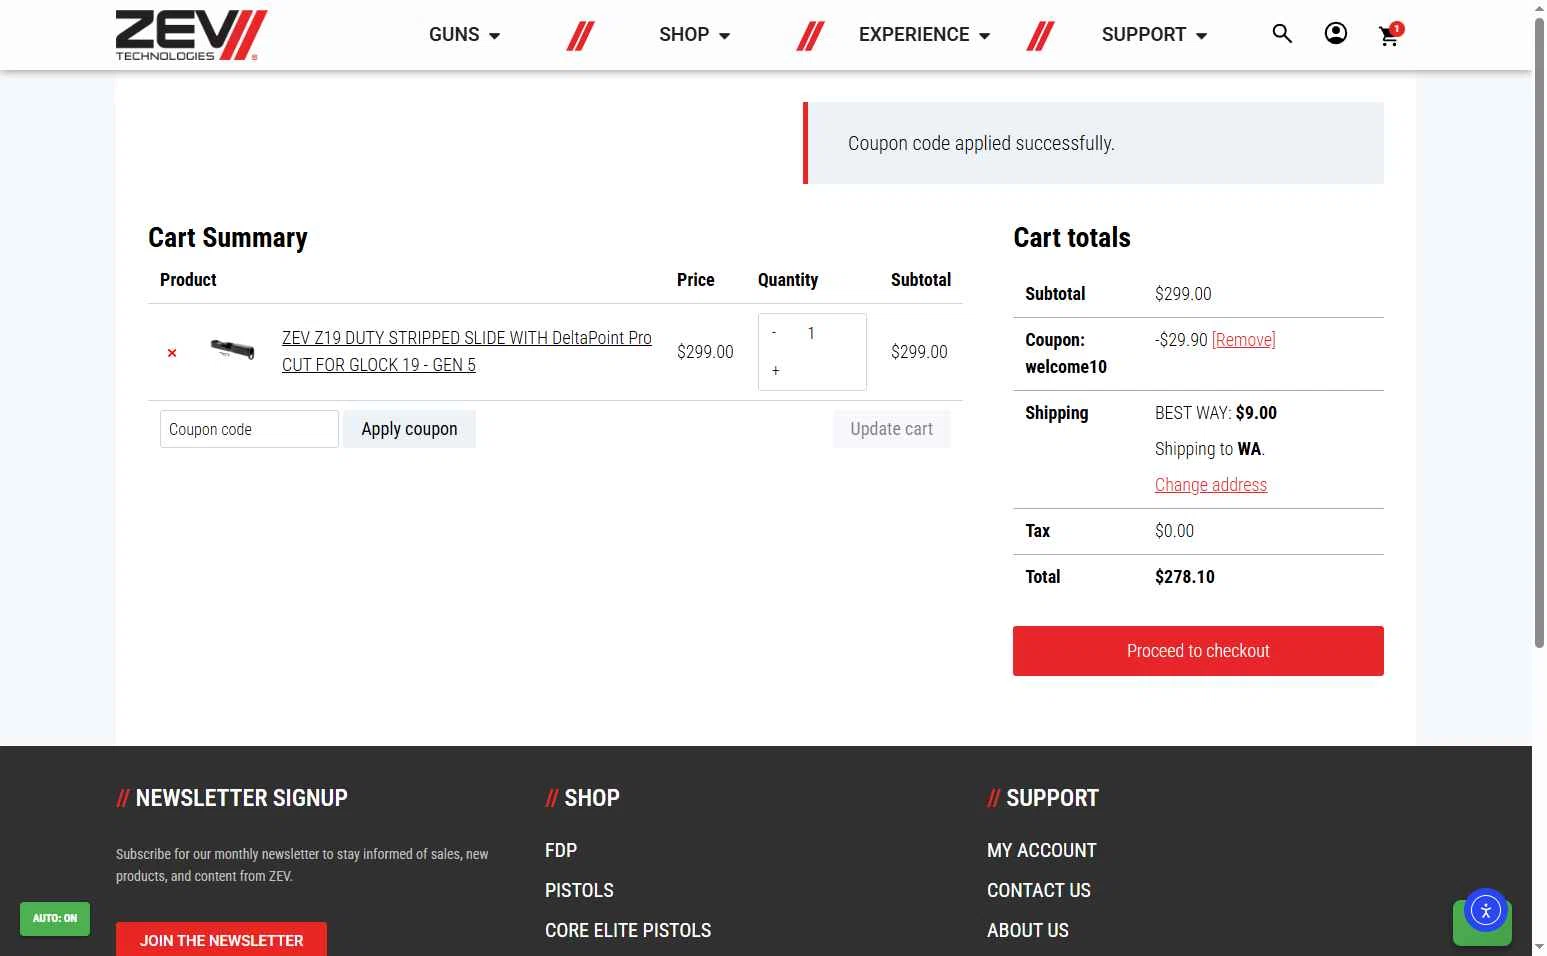Viewport: 1547px width, 956px height.
Task: Click JOIN THE NEWSLETTER button
Action: (221, 940)
